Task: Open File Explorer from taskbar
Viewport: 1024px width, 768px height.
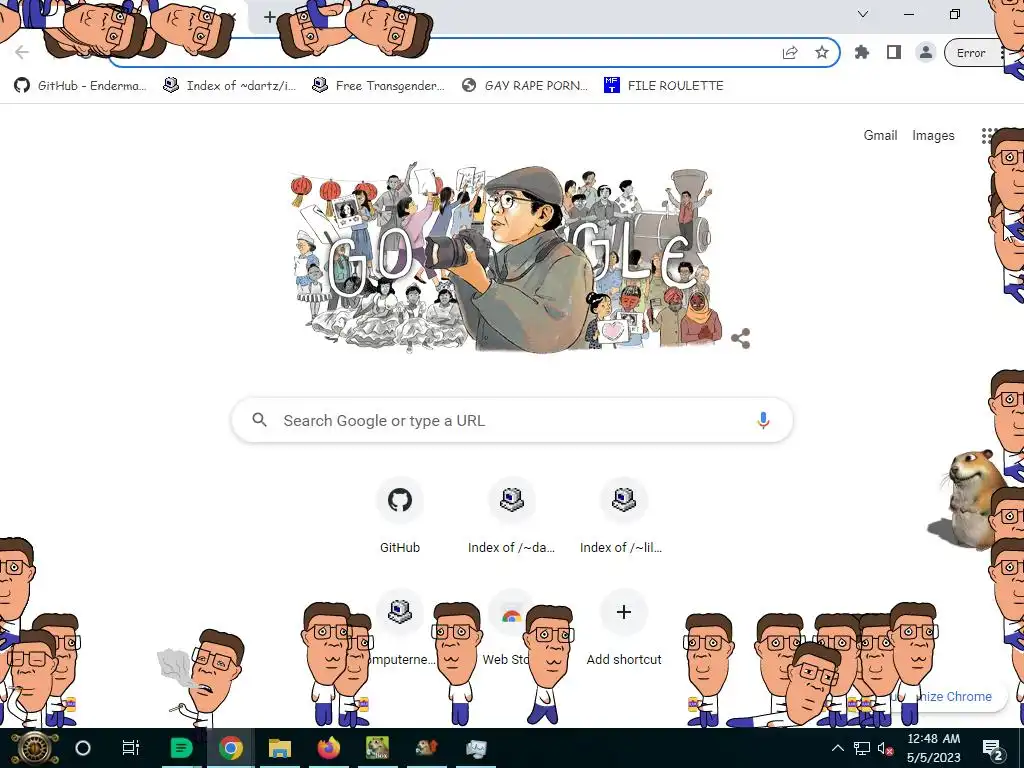Action: (x=280, y=748)
